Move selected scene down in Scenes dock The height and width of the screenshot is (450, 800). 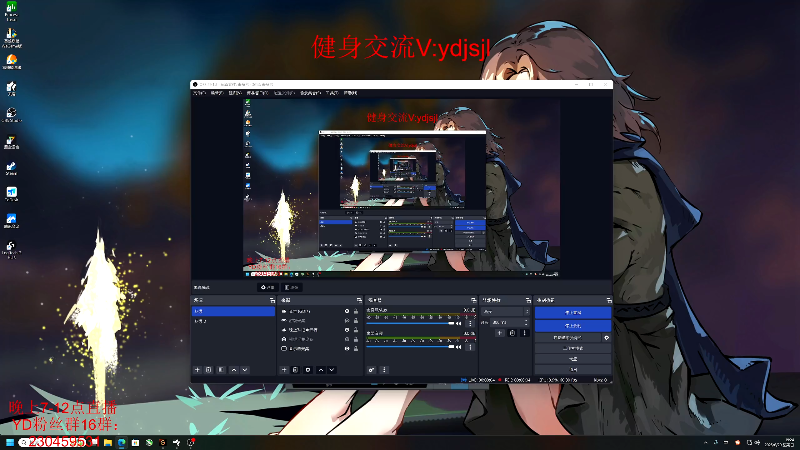(x=245, y=369)
